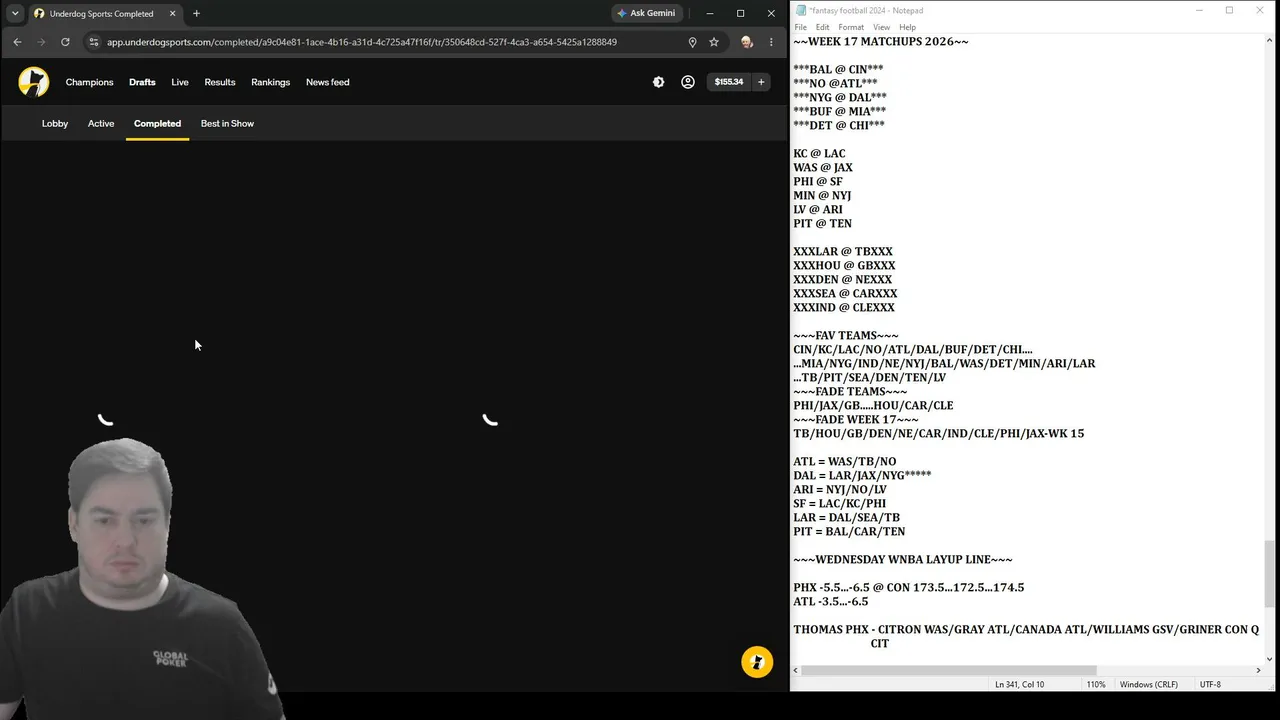Click the "PHI/JAX/GB.....HOU/CAR/CLE" line

point(873,405)
